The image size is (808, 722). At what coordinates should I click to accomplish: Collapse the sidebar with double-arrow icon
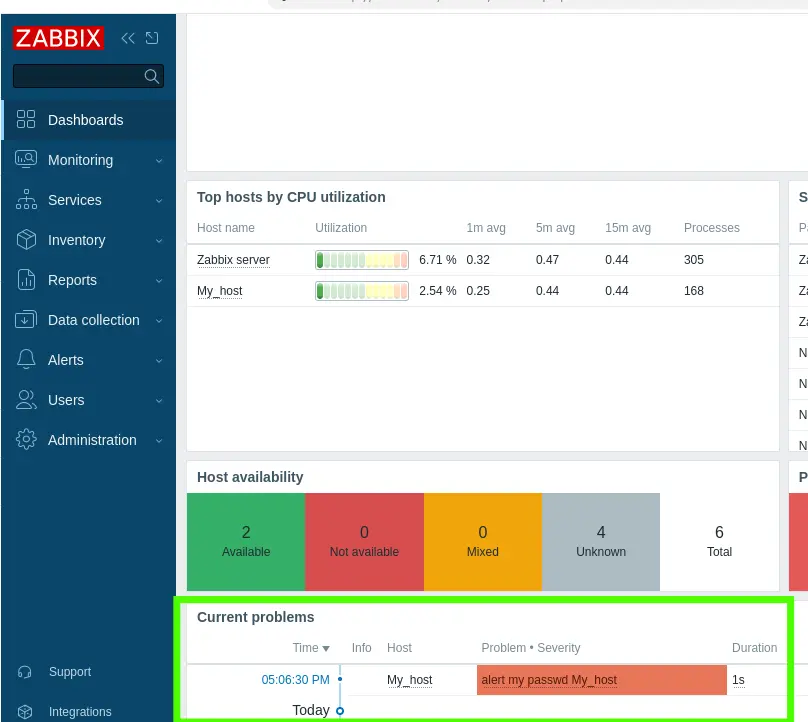pos(128,39)
